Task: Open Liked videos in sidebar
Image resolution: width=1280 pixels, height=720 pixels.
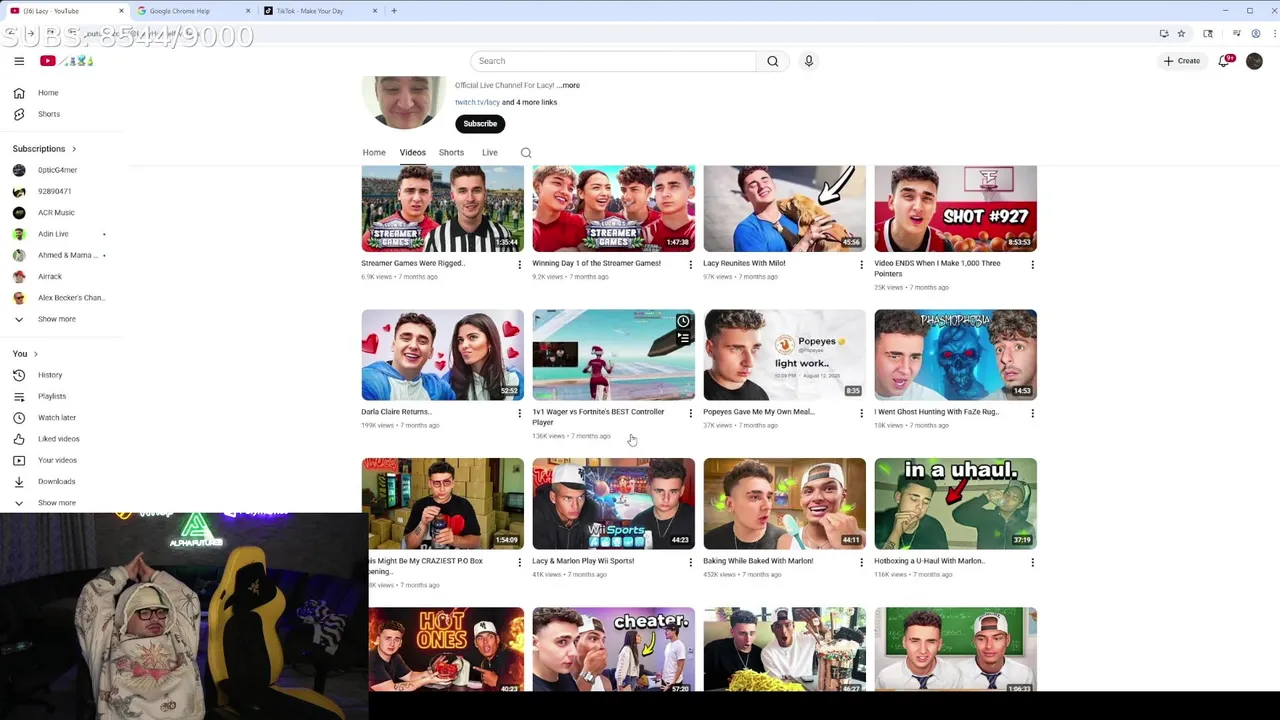Action: point(60,439)
